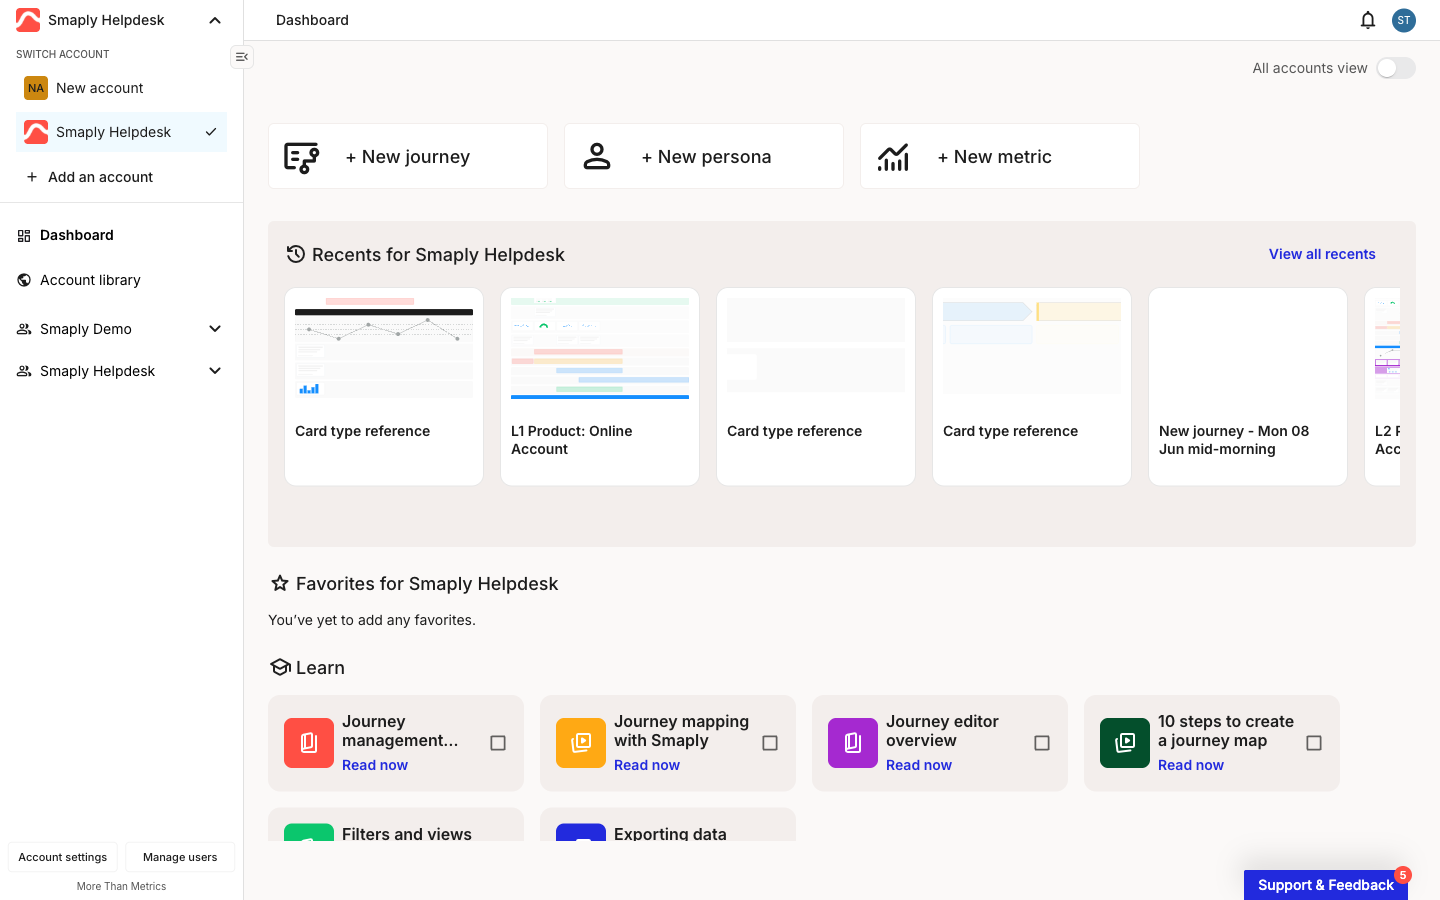Collapse the Smaply Helpdesk account switcher
The height and width of the screenshot is (900, 1440).
point(215,20)
